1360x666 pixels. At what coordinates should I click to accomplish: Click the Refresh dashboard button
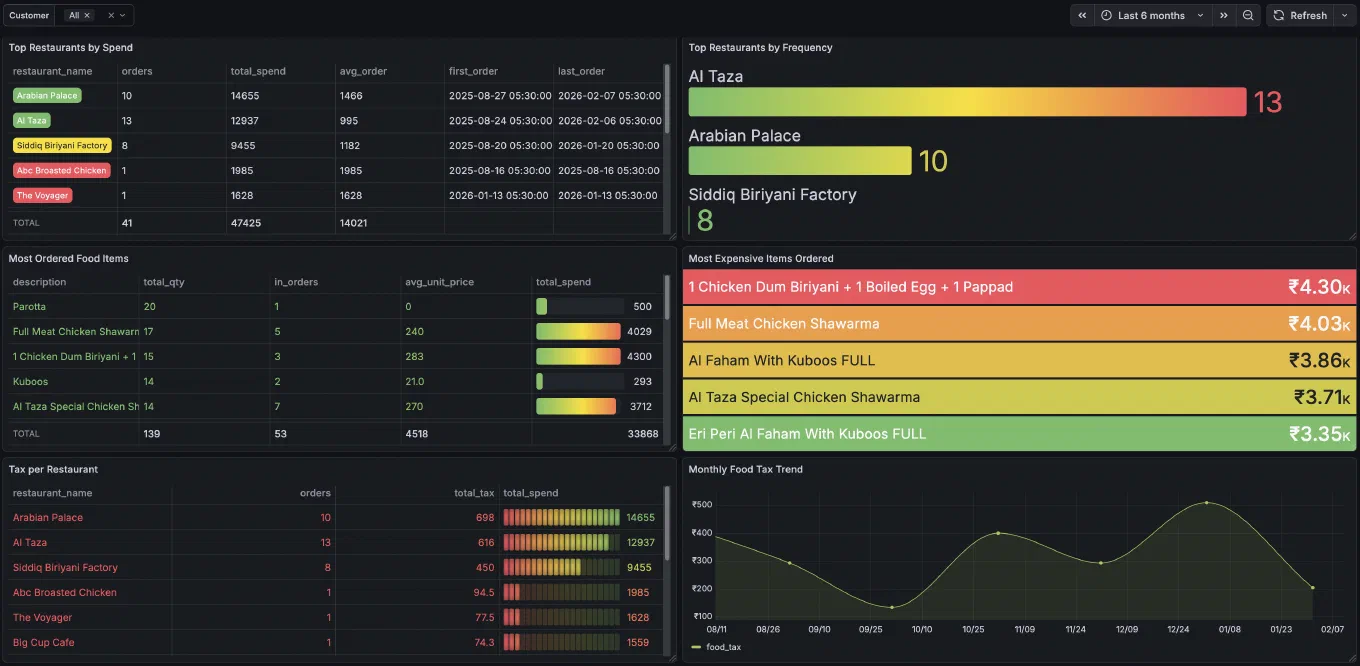tap(1300, 15)
